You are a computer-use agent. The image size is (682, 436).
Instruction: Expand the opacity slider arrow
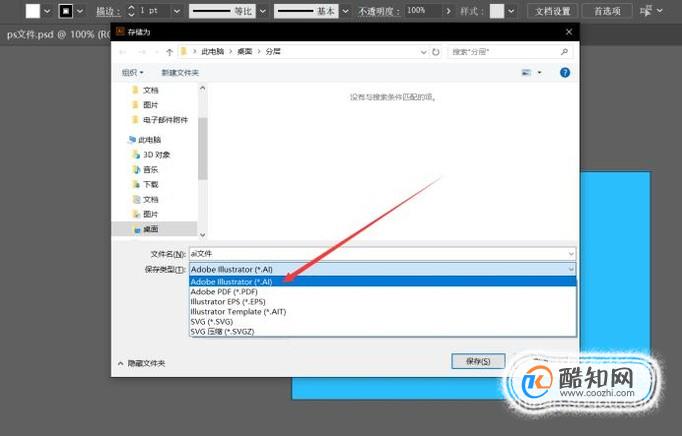point(448,11)
